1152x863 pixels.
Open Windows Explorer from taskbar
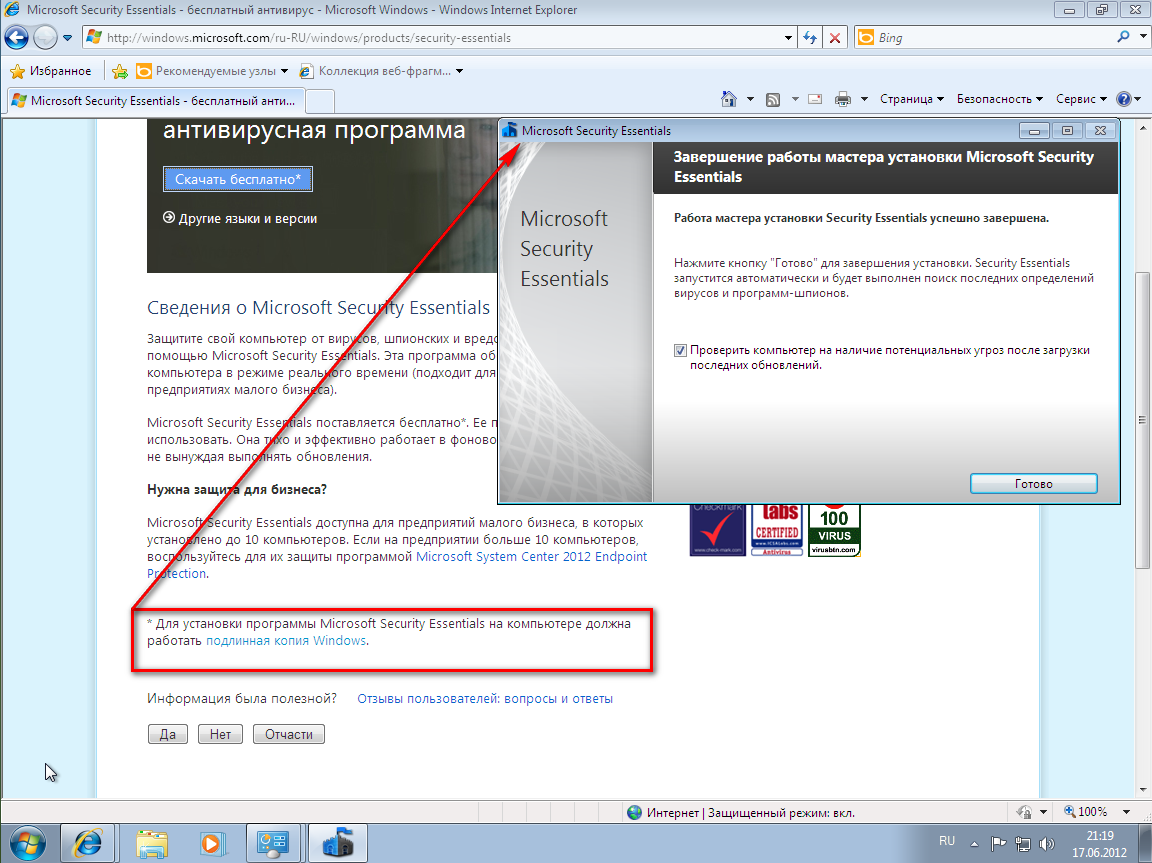tap(151, 843)
